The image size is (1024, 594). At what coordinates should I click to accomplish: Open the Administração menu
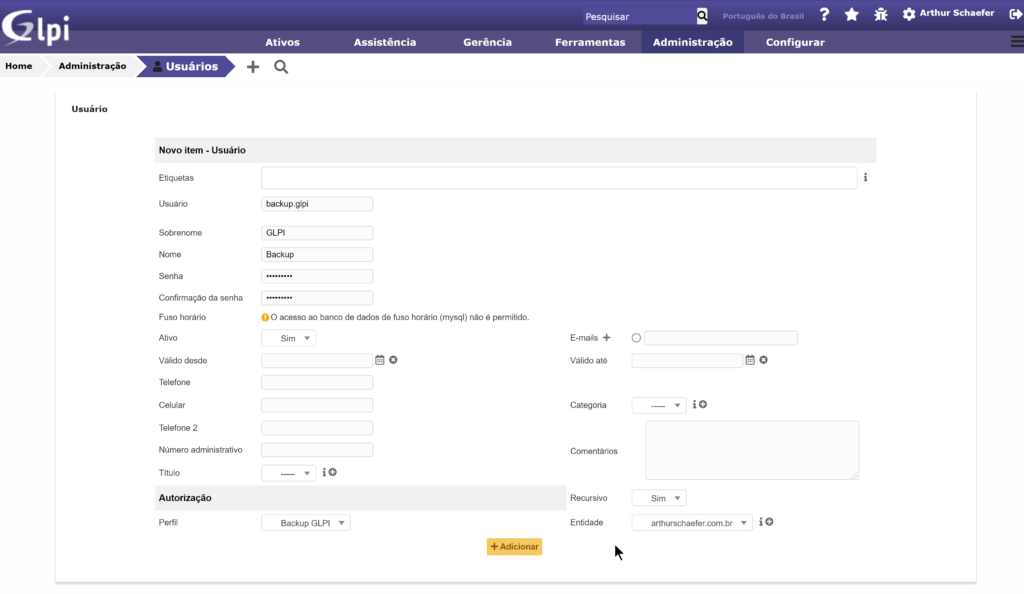(x=692, y=42)
